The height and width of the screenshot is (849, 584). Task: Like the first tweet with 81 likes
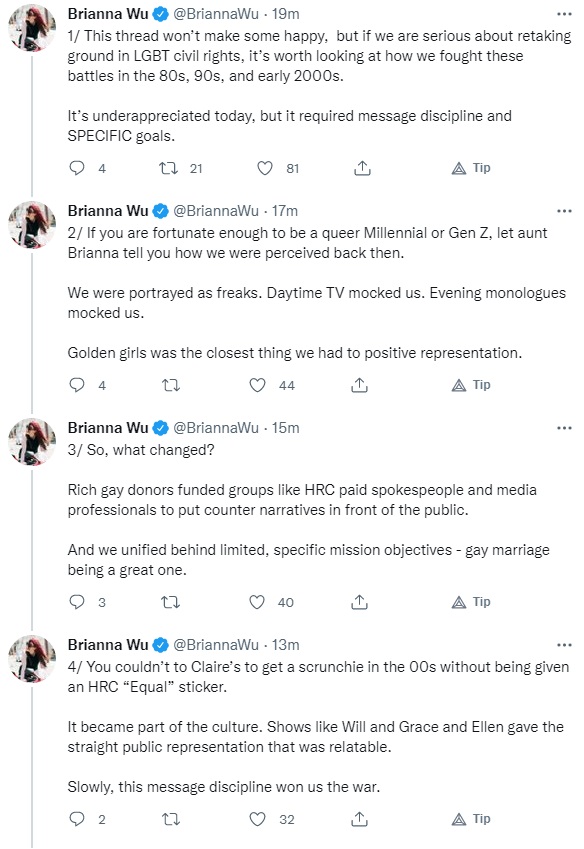[265, 168]
